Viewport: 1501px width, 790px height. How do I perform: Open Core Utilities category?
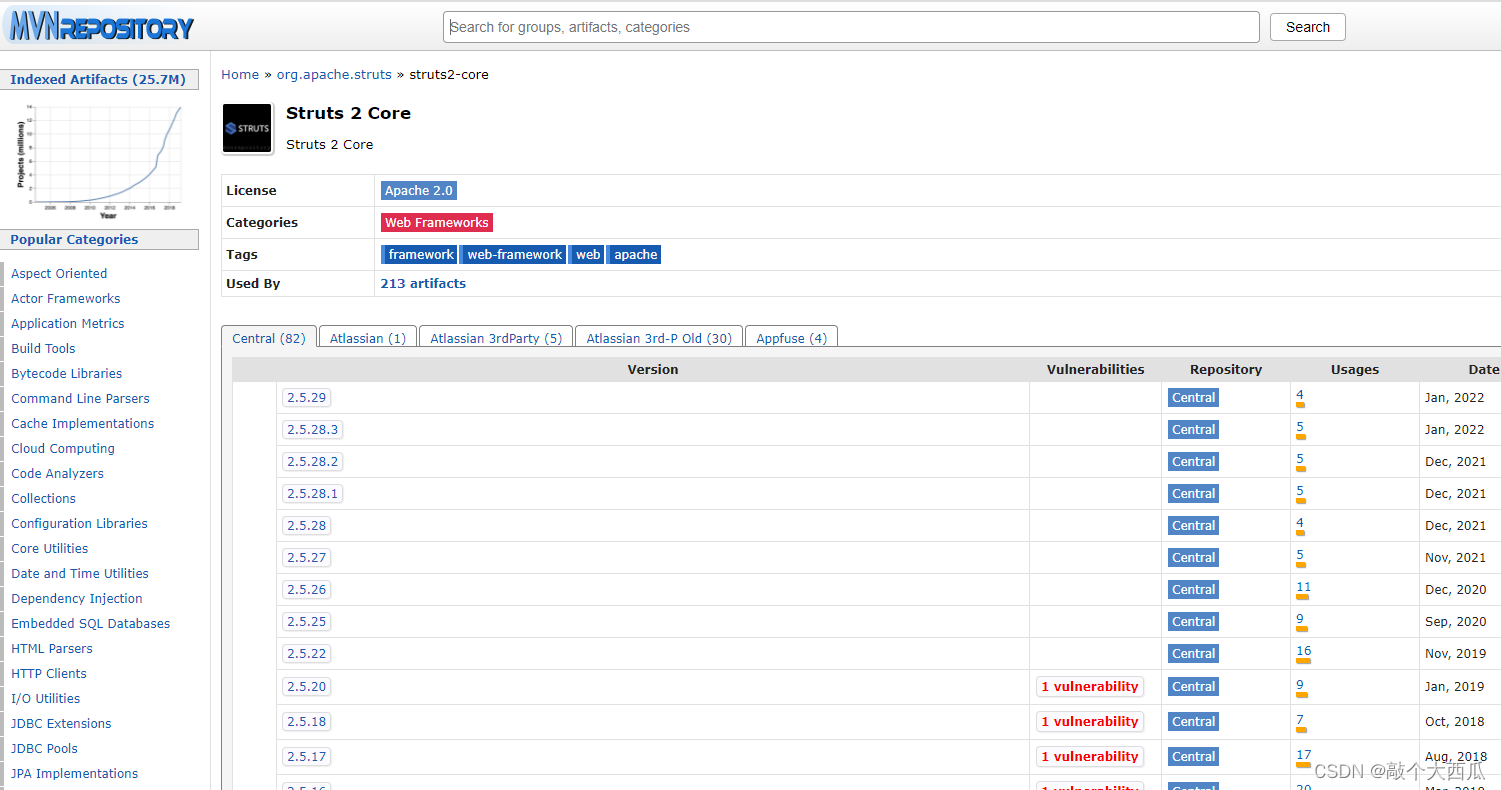[x=49, y=548]
